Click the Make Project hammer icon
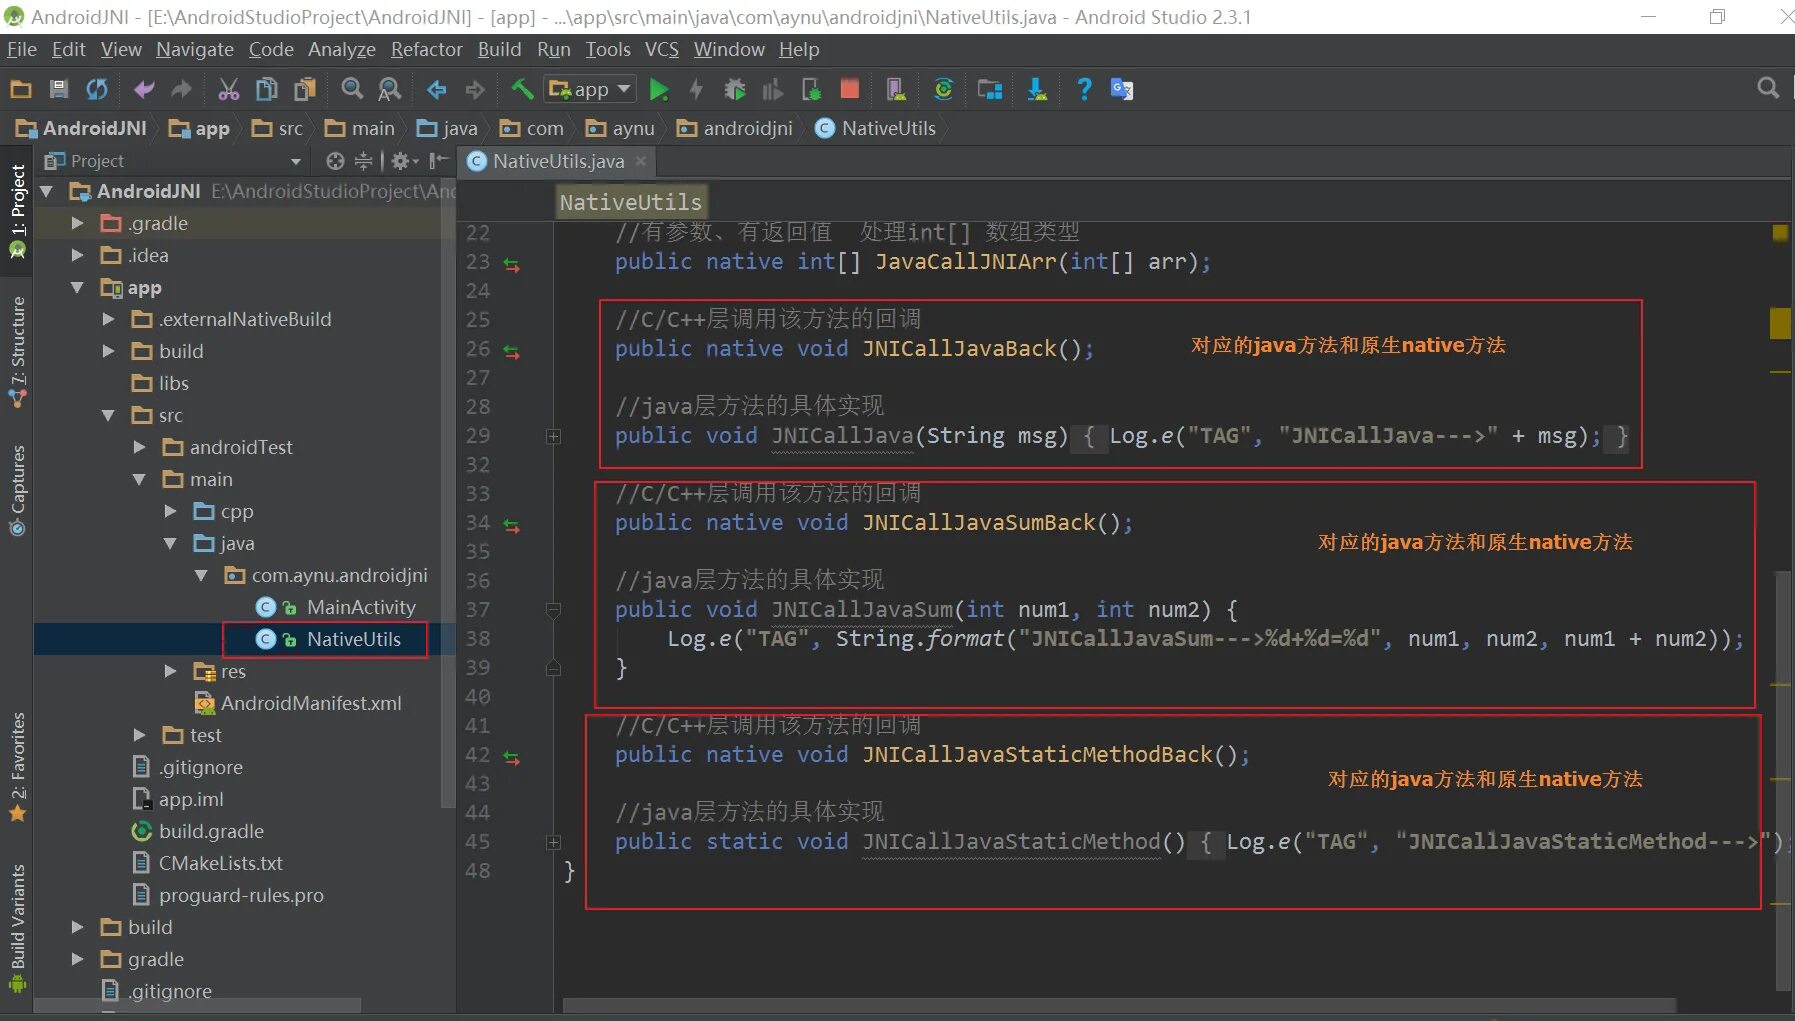Screen dimensions: 1795x1021 click(x=522, y=89)
